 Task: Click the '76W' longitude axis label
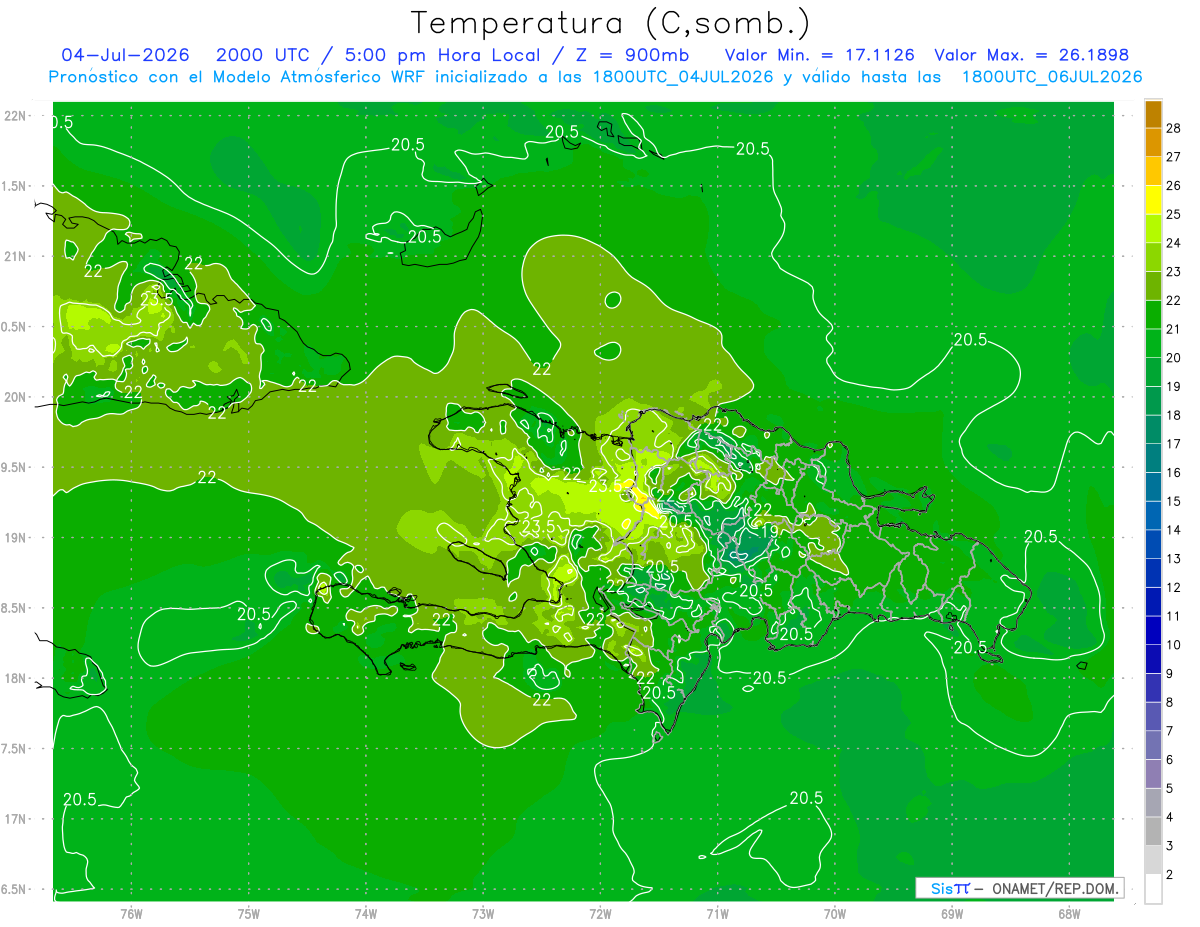pos(131,913)
